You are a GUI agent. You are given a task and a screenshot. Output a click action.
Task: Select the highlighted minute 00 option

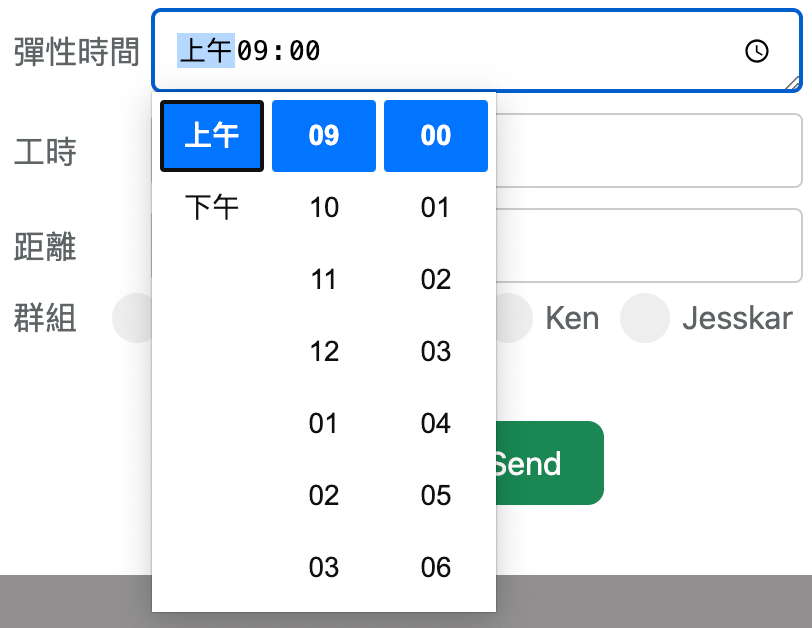click(436, 136)
